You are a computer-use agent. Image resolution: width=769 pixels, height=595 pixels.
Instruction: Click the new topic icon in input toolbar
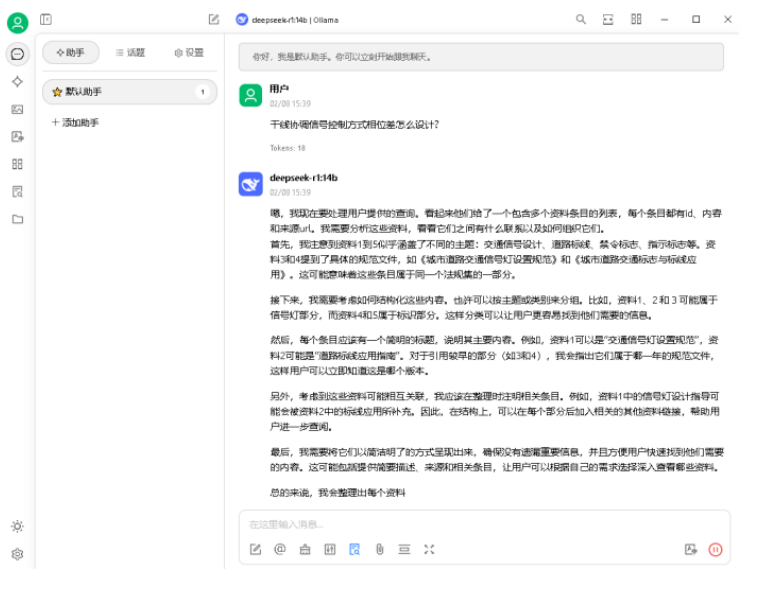[256, 549]
